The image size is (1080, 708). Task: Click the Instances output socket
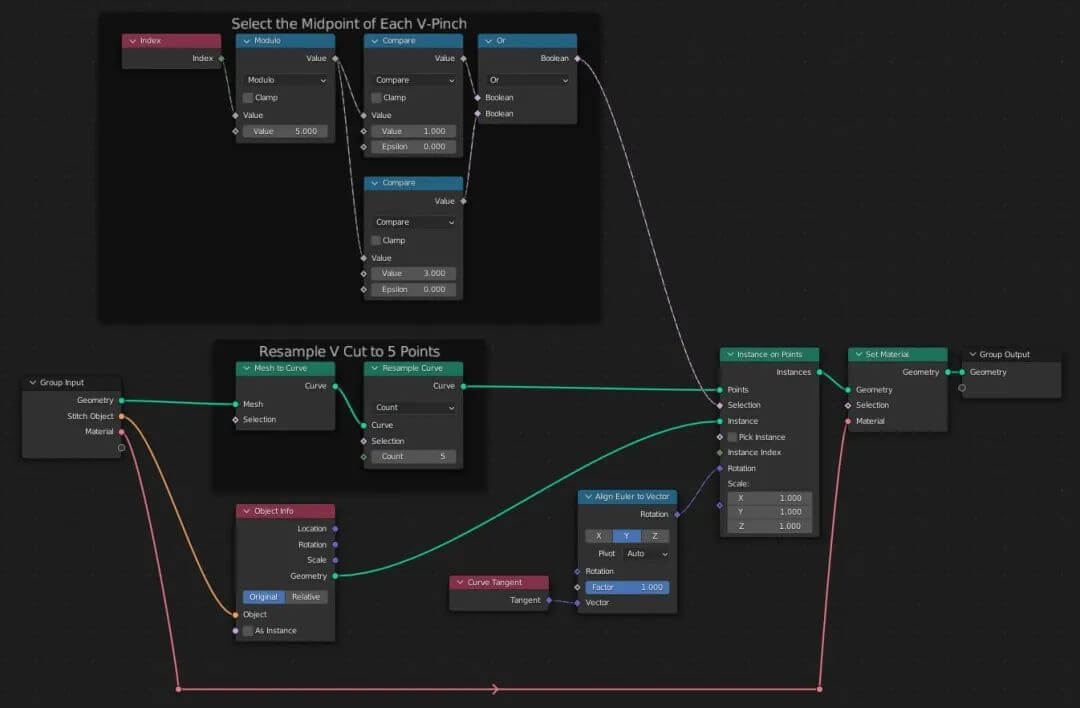pos(820,373)
